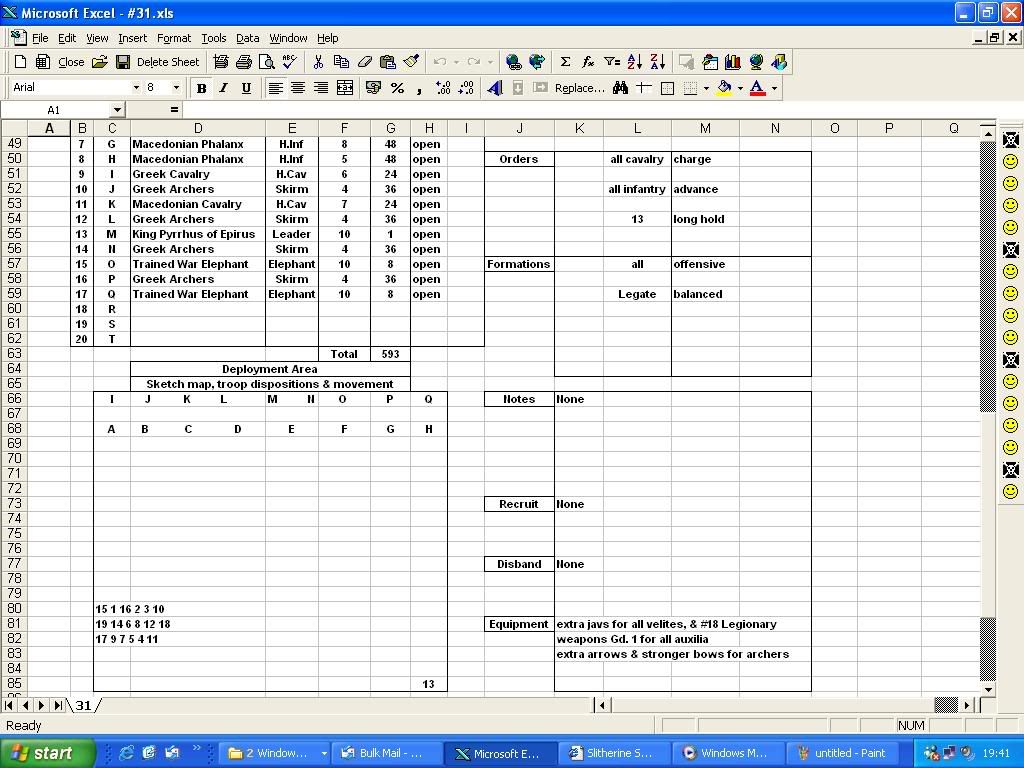
Task: Click the Save floppy disk icon
Action: point(122,62)
